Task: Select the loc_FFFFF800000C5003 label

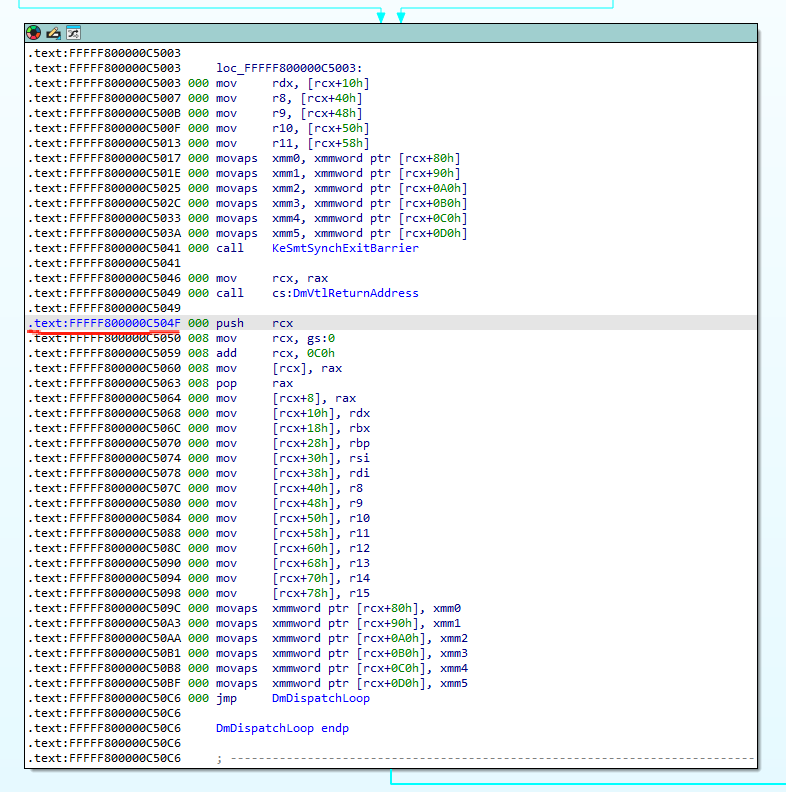Action: 281,68
